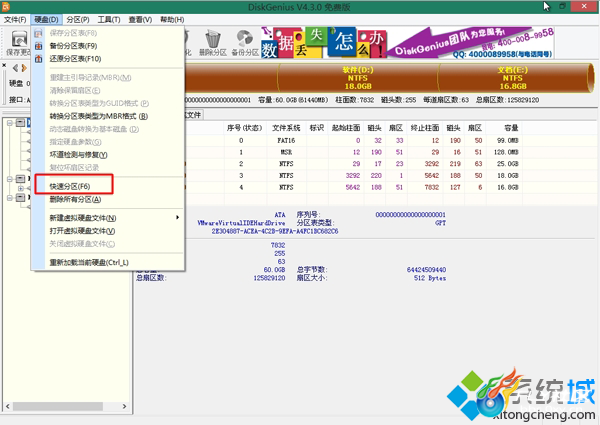Click the VMwareVirtualIDEHardDrive model text
This screenshot has width=600, height=425.
click(x=241, y=223)
